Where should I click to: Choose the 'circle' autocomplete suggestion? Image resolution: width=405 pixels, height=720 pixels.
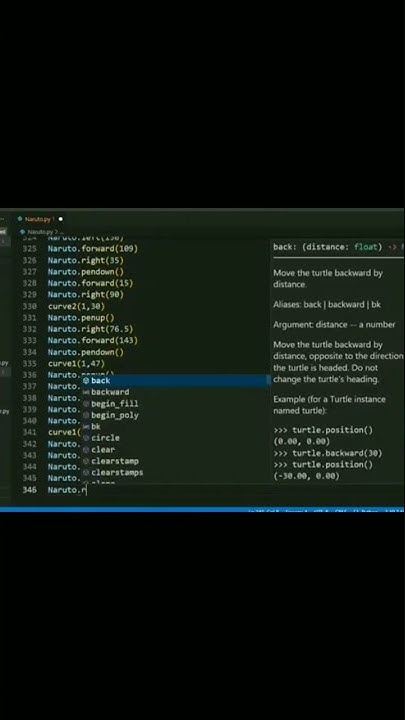(x=175, y=438)
